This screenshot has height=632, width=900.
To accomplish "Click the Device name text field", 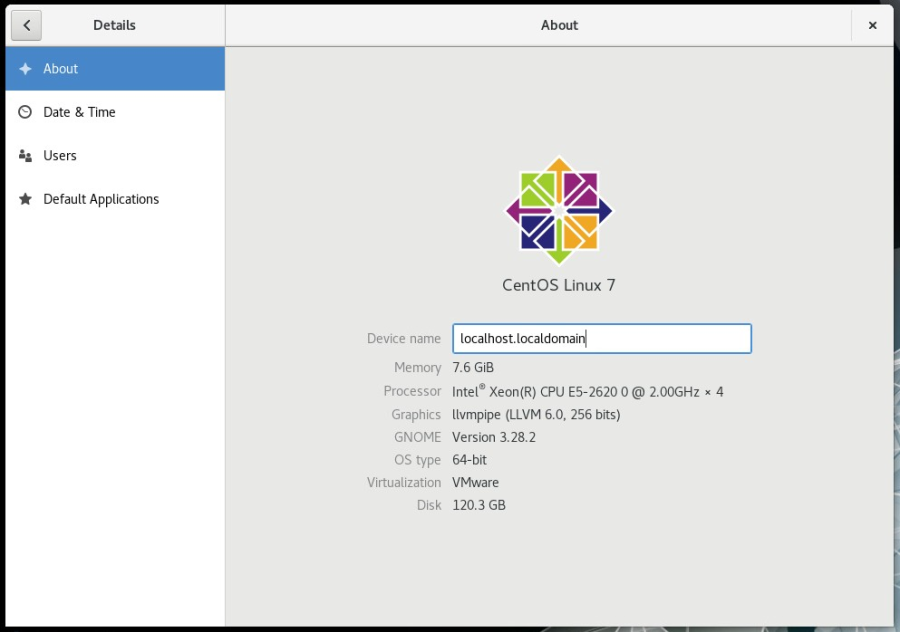I will click(602, 339).
